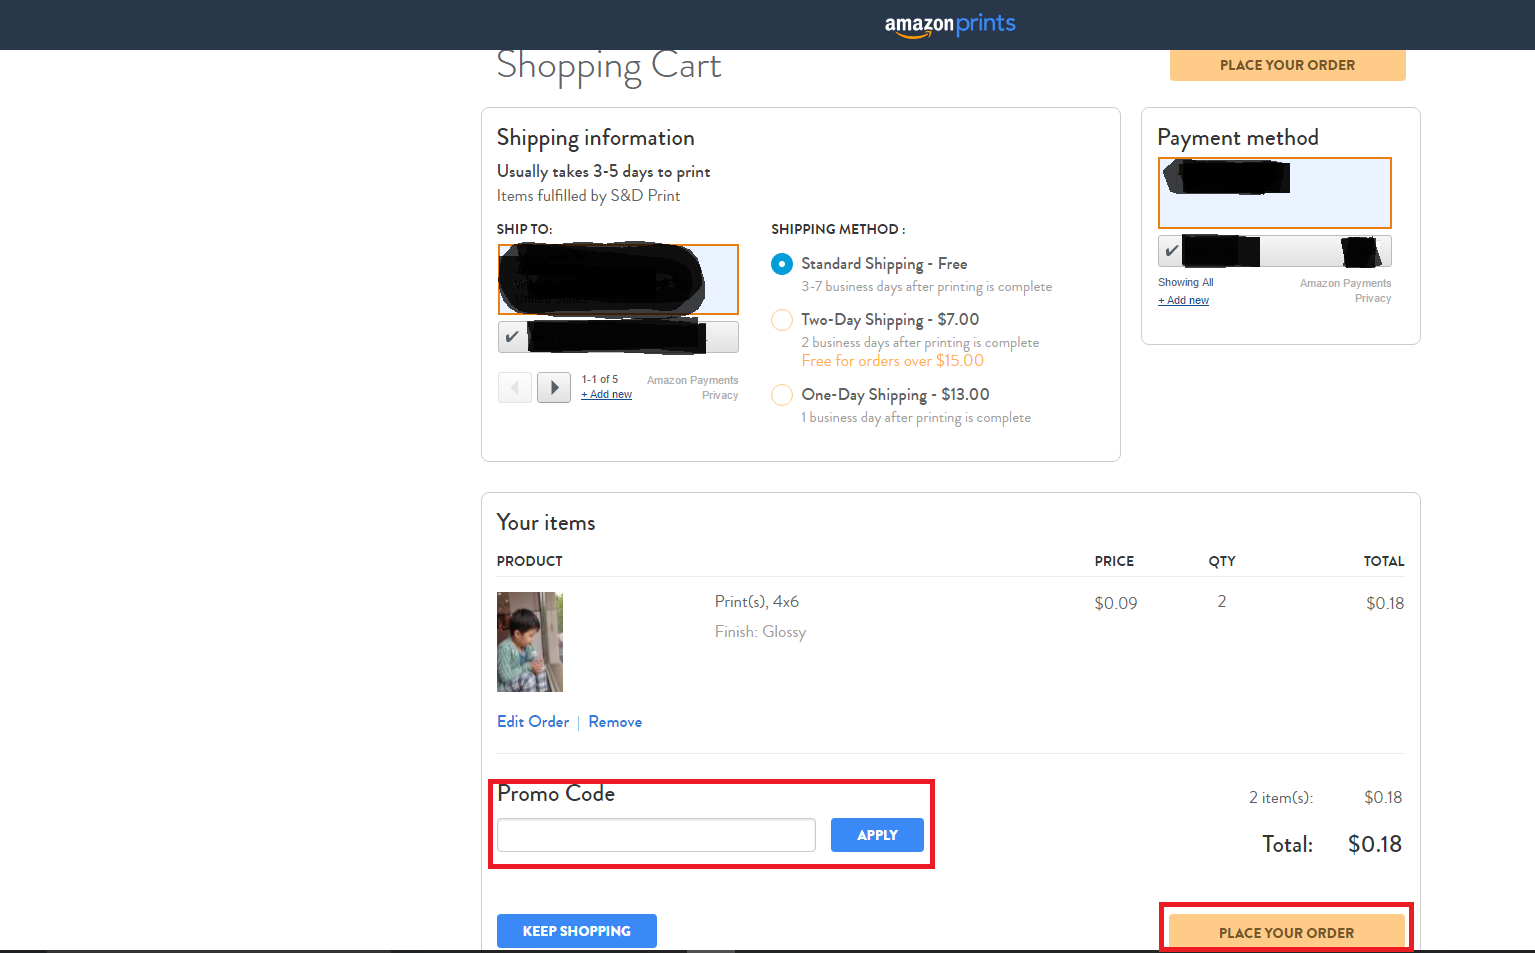Click the Amazon Prints logo
The image size is (1535, 953).
[x=949, y=24]
